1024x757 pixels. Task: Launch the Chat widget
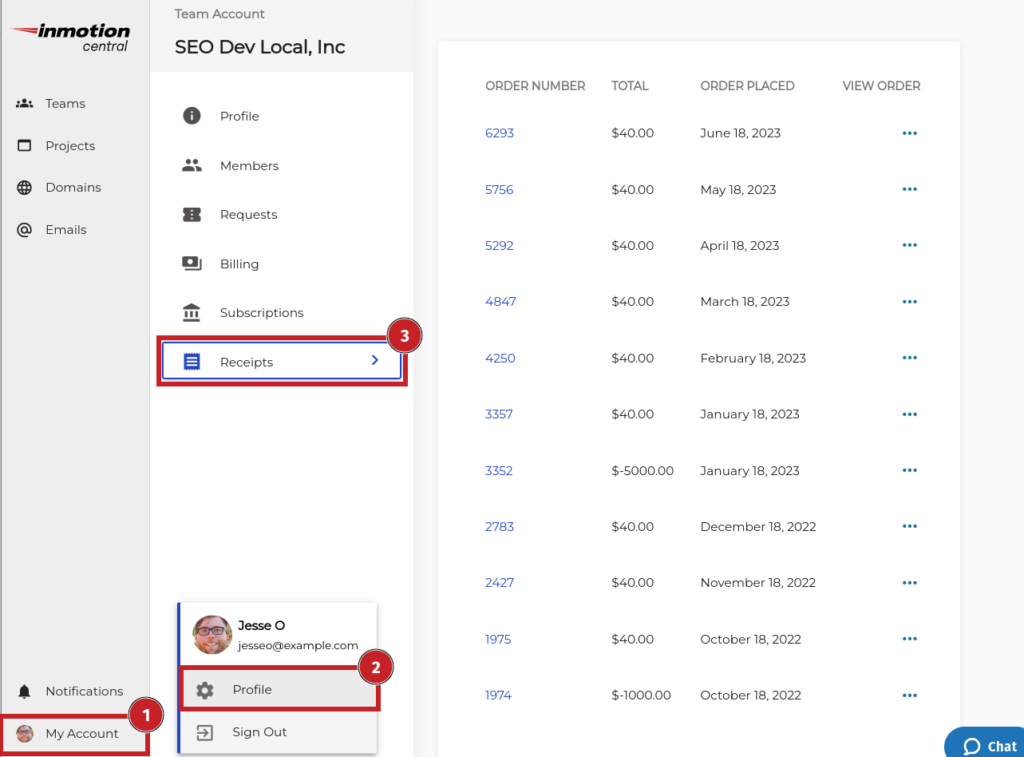click(x=990, y=745)
